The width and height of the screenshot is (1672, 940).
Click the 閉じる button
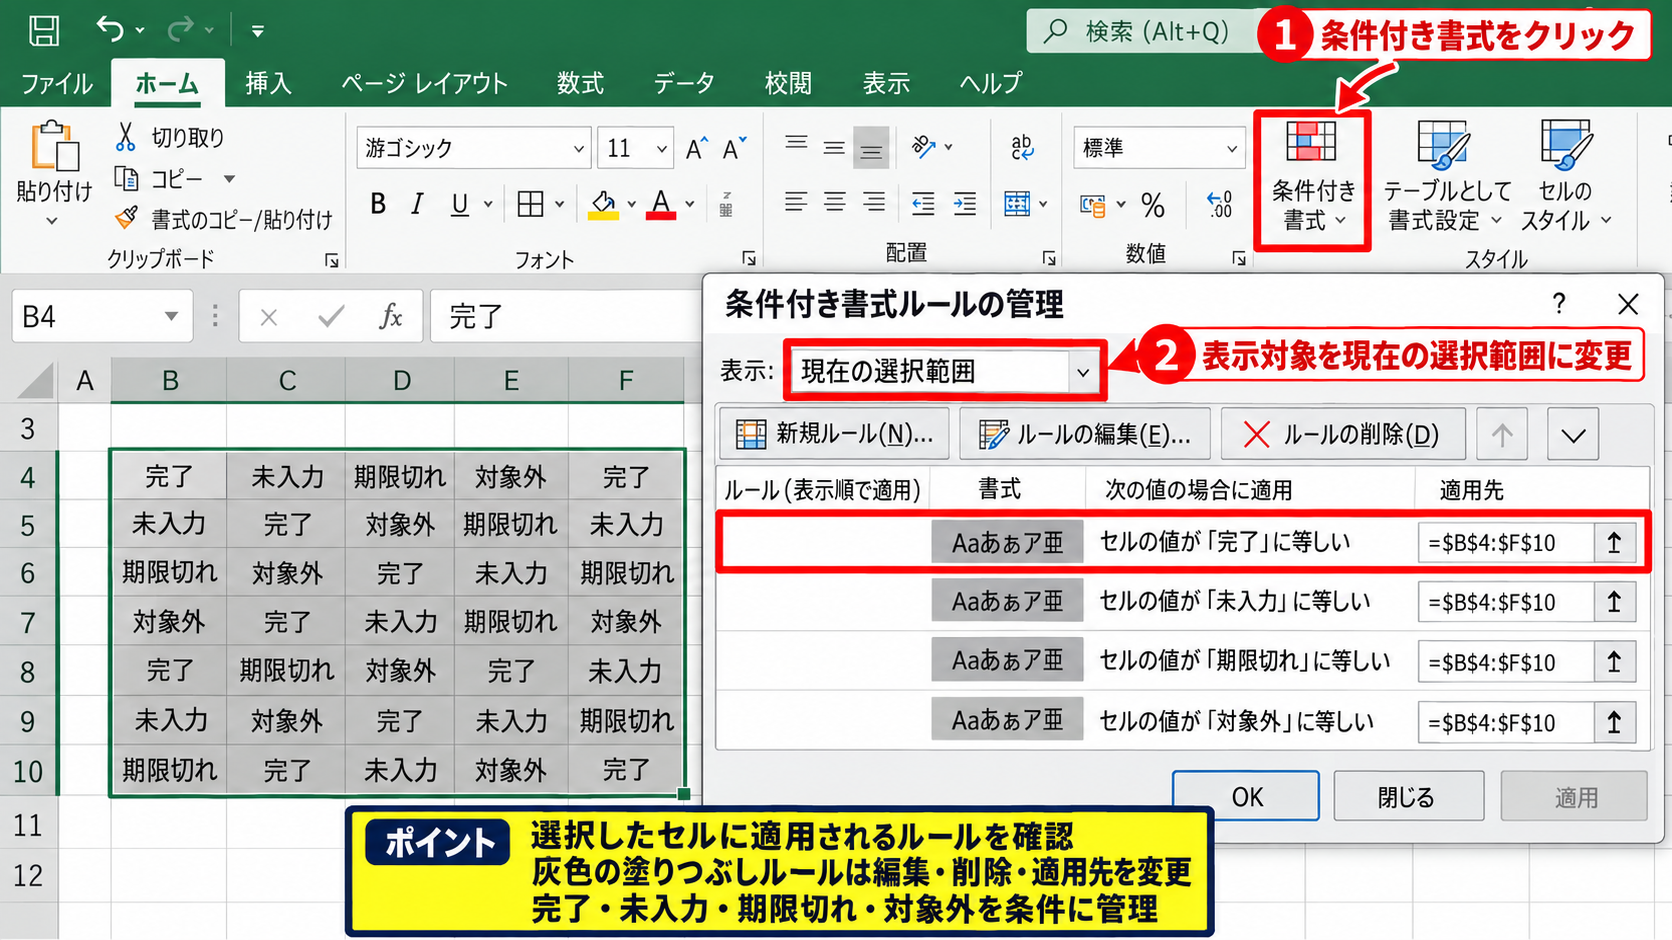point(1407,796)
